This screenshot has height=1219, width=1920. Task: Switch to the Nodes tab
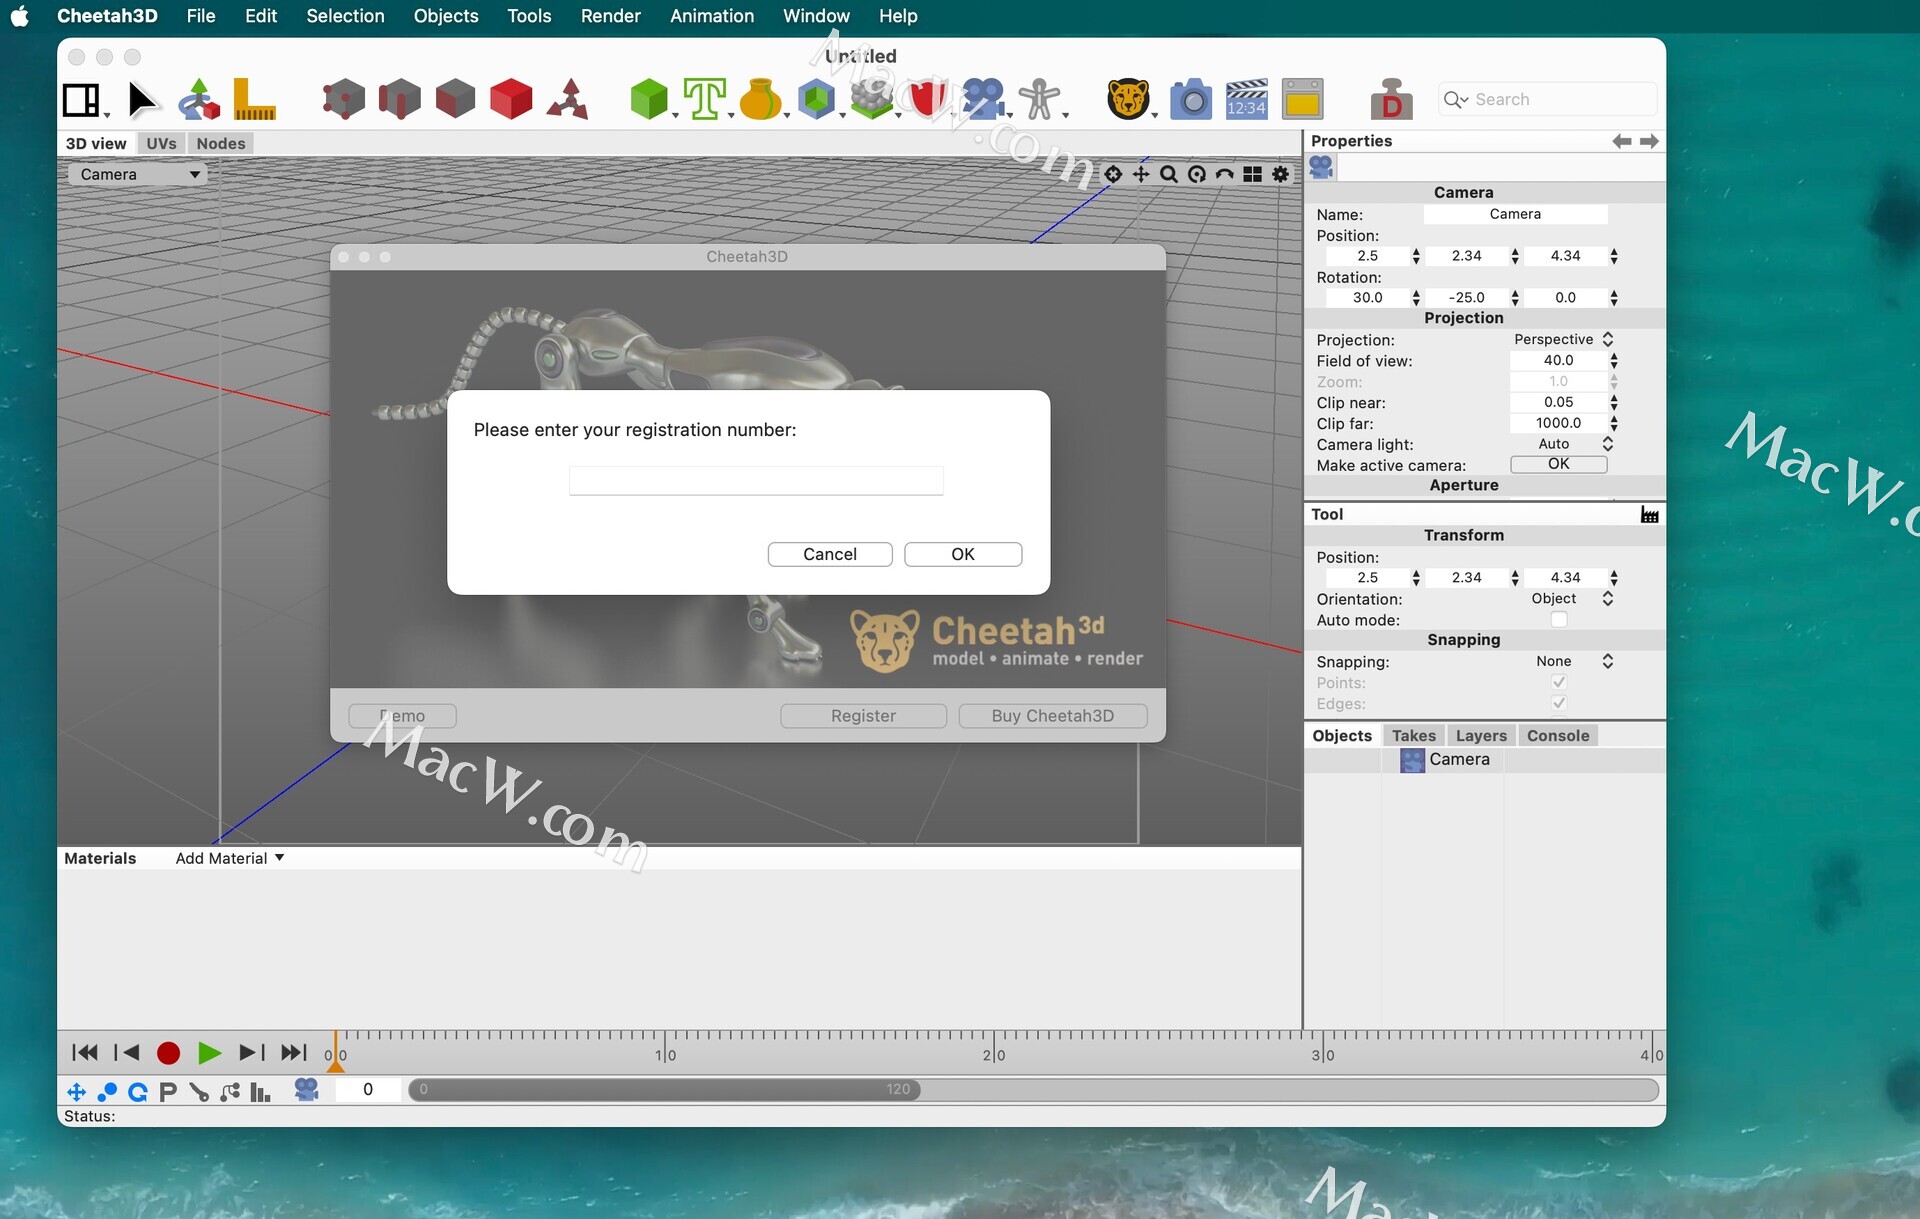(x=221, y=143)
